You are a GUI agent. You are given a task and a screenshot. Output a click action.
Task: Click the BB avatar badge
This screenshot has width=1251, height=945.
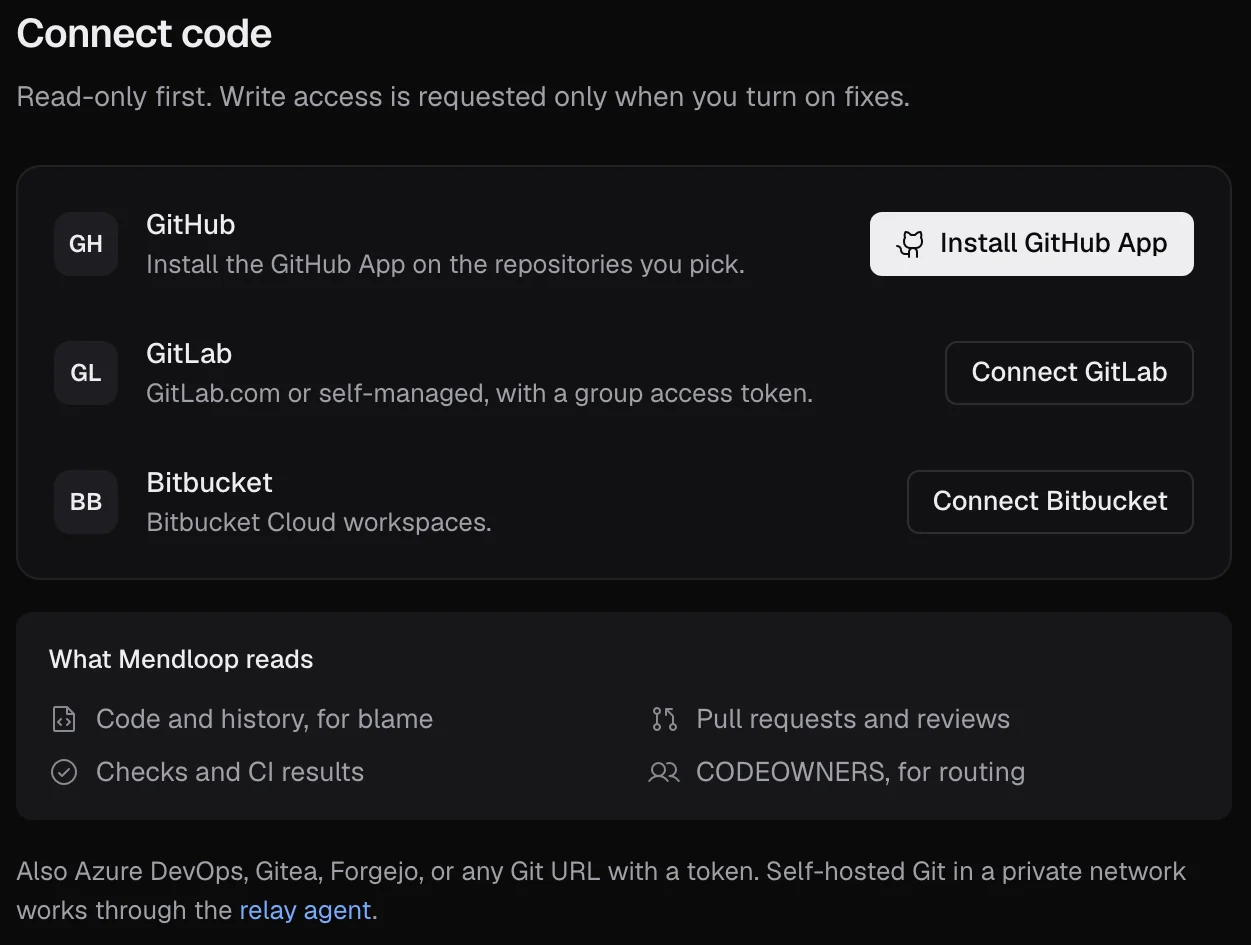coord(86,502)
